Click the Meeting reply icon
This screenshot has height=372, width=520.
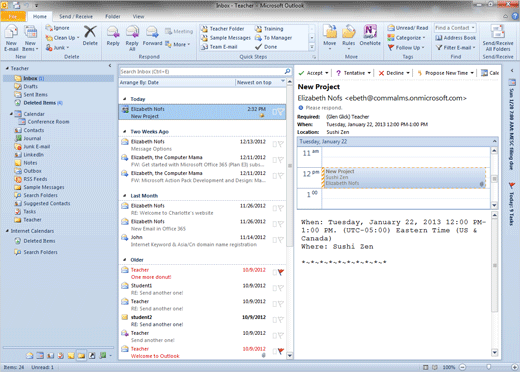(x=168, y=31)
